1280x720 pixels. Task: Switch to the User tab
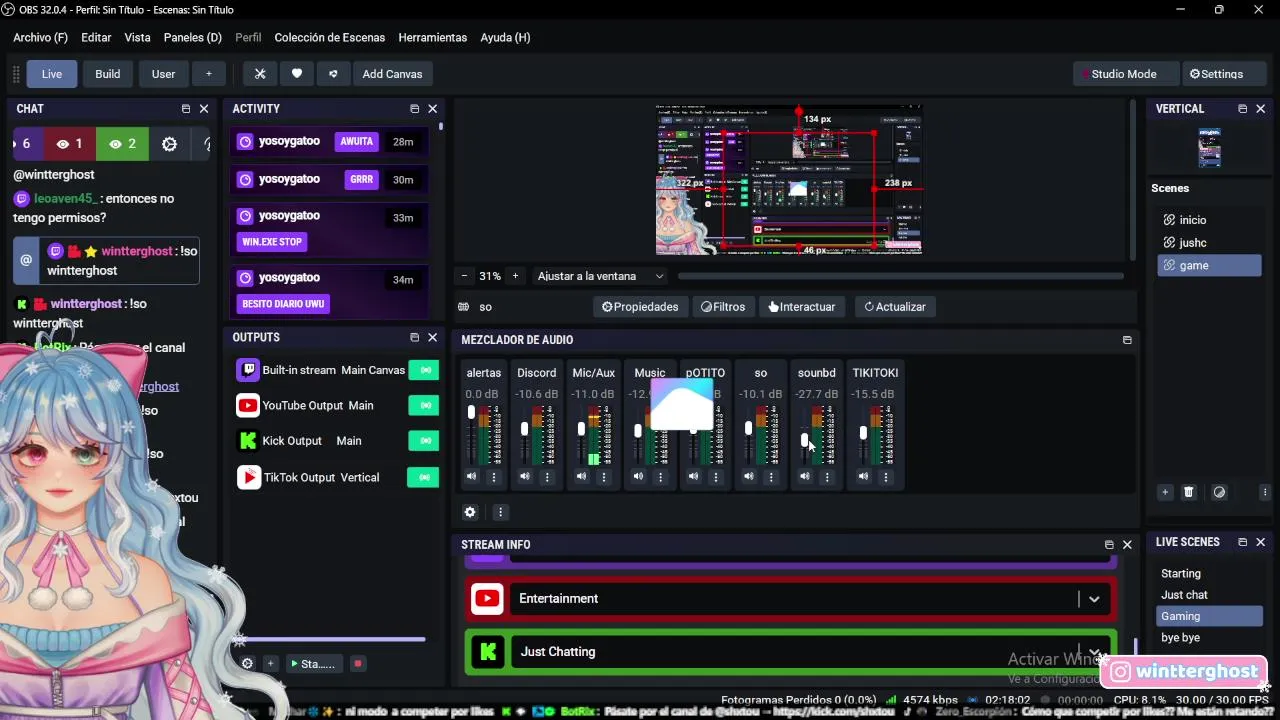(163, 74)
